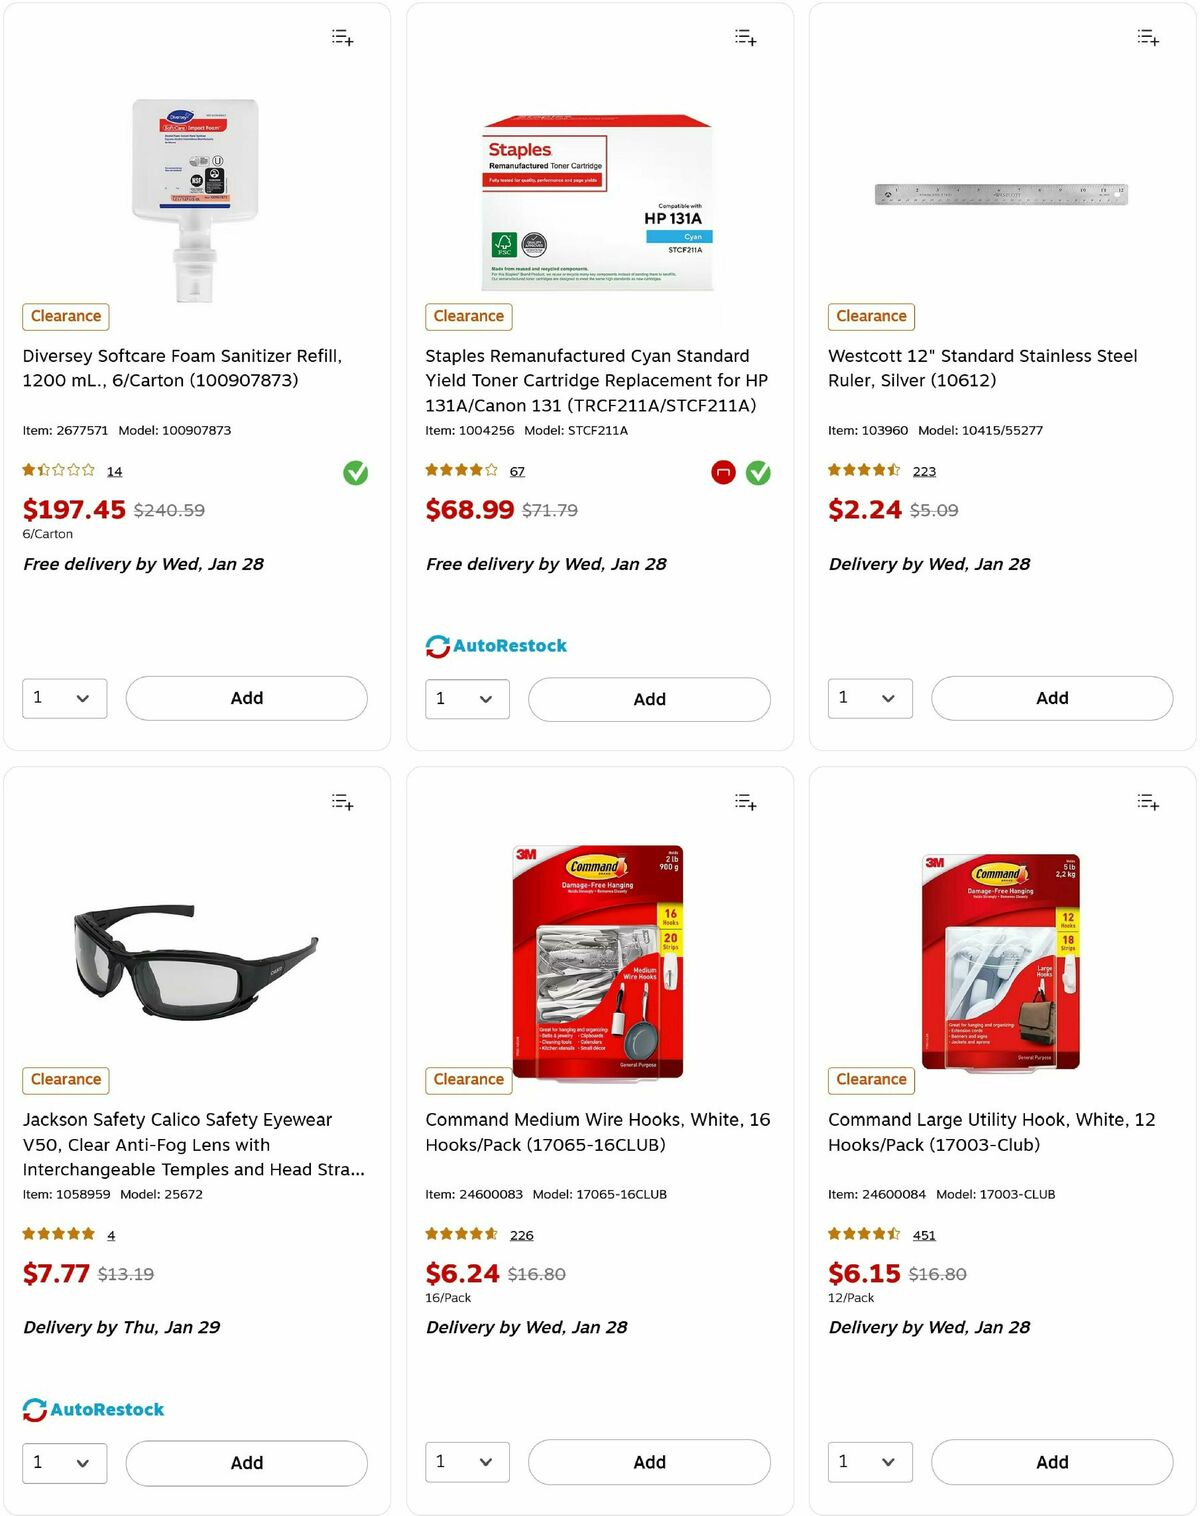
Task: Click the green in-stock checkmark on Diversey sanitizer
Action: point(356,472)
